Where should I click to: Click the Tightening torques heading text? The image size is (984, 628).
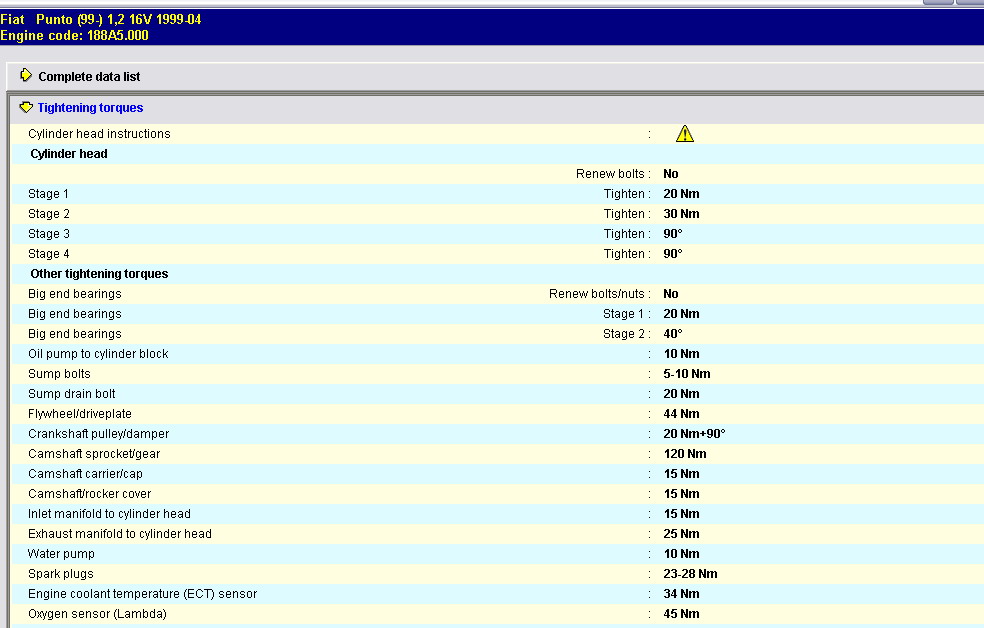pos(90,108)
